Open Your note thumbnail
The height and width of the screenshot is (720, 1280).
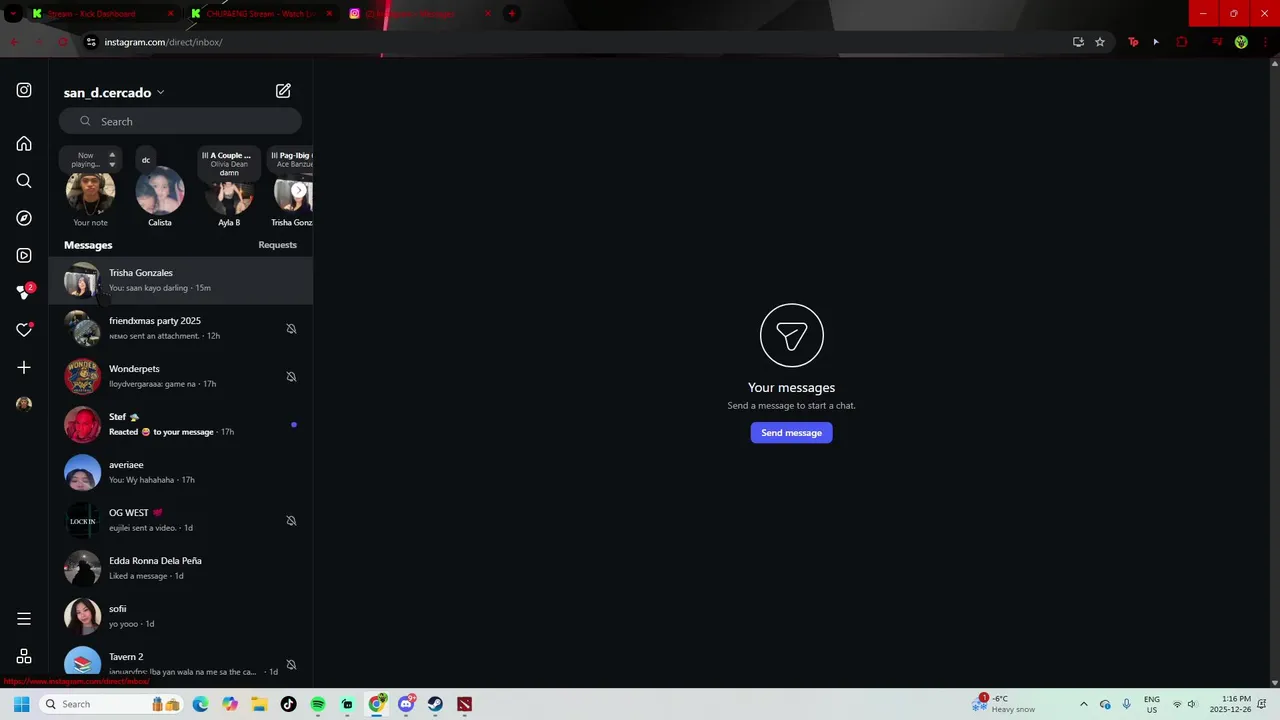coord(90,193)
